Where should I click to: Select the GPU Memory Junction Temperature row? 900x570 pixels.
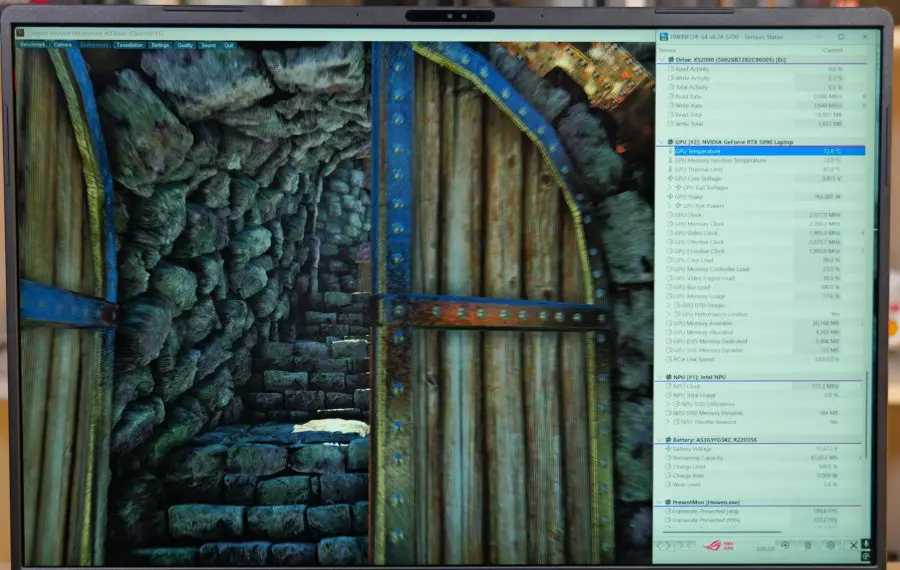pos(765,161)
